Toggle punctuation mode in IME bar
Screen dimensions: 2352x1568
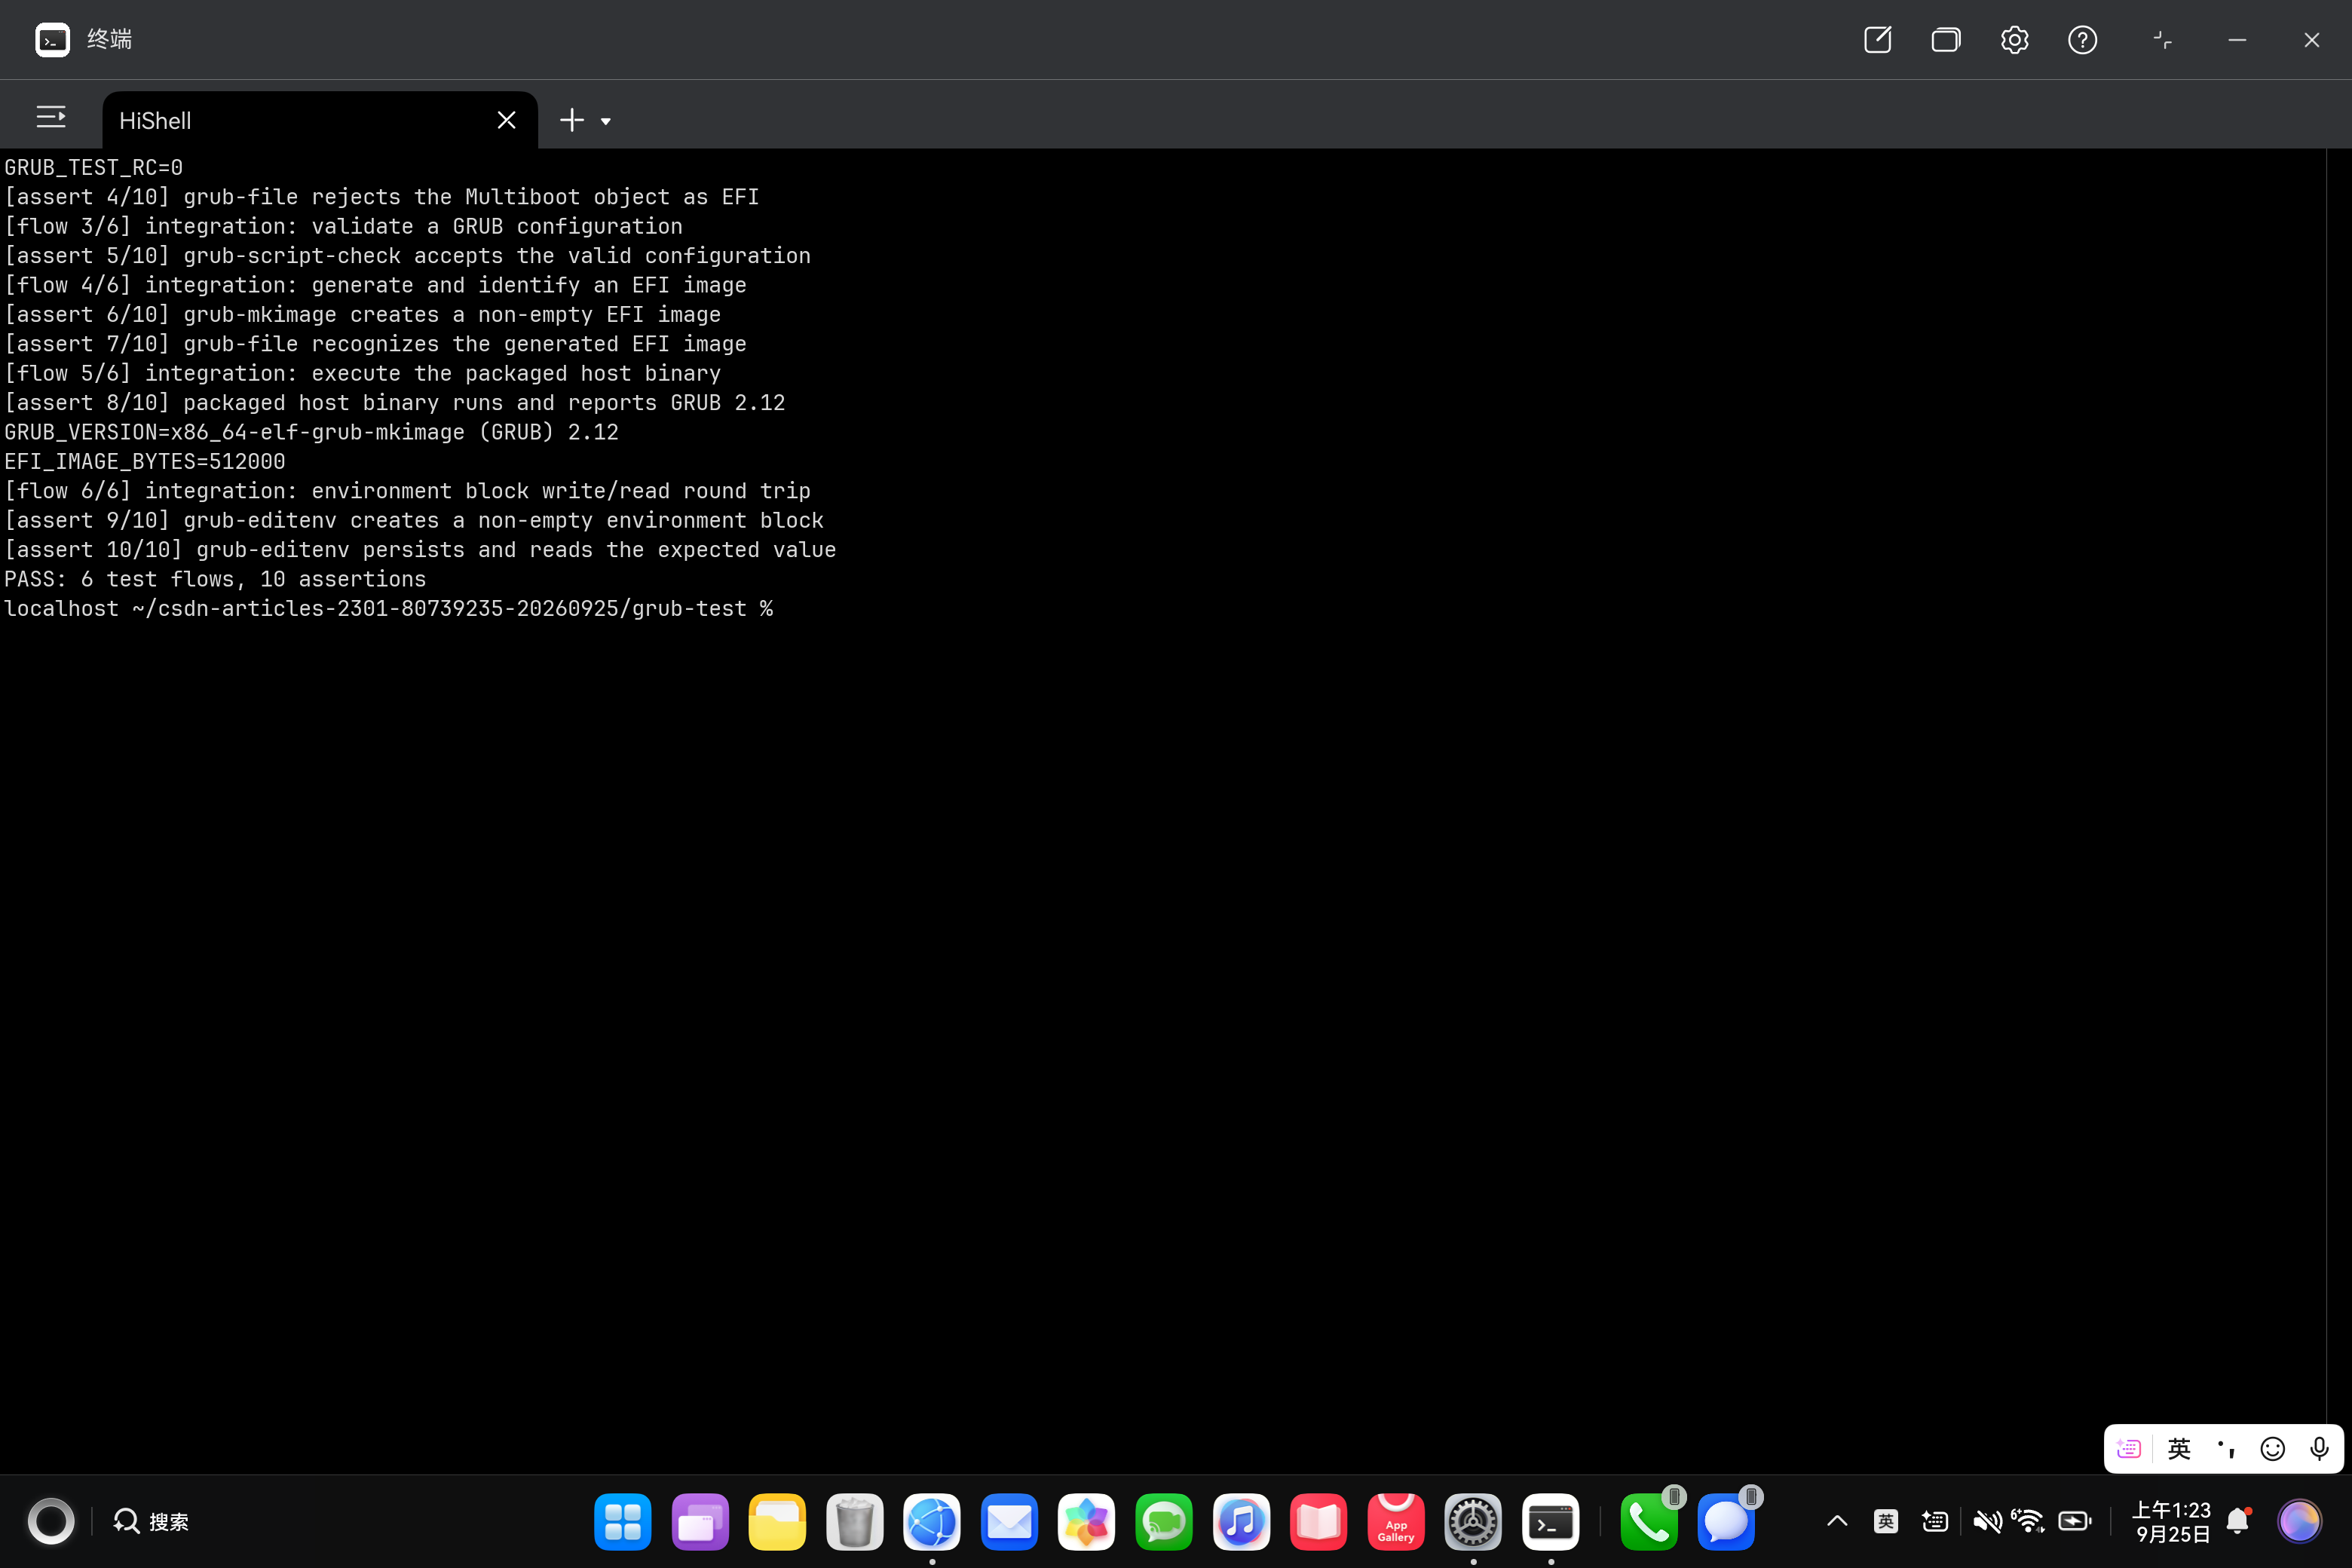coord(2226,1448)
